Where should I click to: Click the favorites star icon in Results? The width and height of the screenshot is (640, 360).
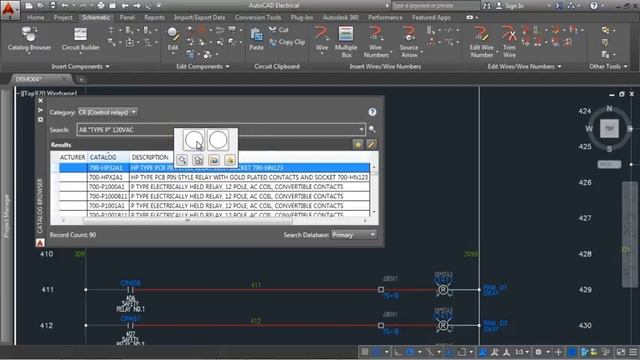pos(358,144)
